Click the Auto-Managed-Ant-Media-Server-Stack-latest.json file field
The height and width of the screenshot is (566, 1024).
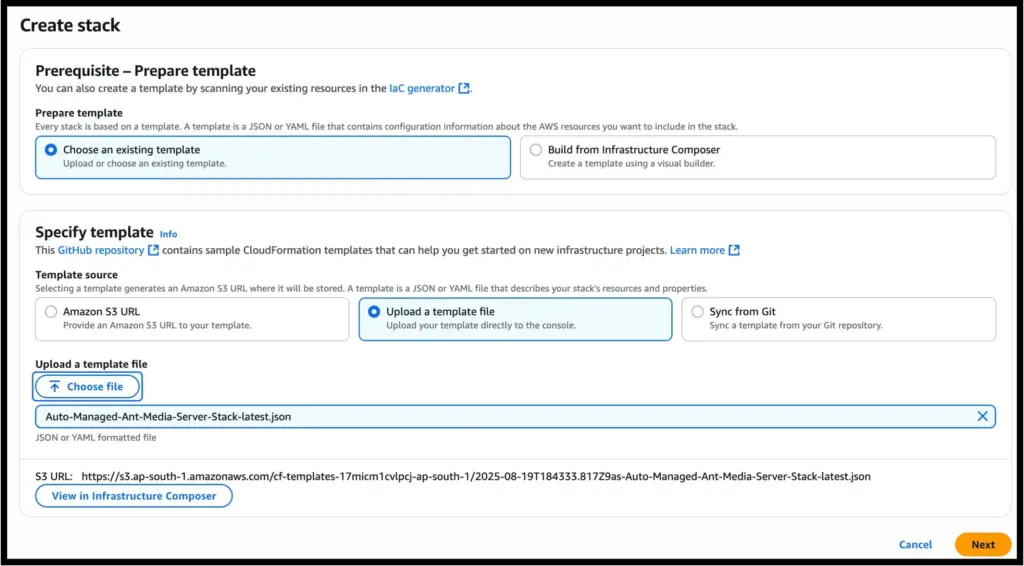(500, 416)
